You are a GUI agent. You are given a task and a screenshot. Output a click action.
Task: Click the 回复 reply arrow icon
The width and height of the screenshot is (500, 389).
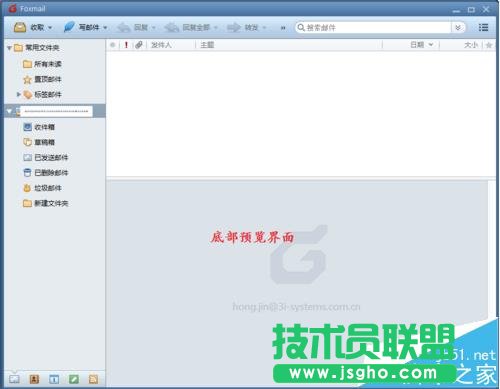point(123,27)
